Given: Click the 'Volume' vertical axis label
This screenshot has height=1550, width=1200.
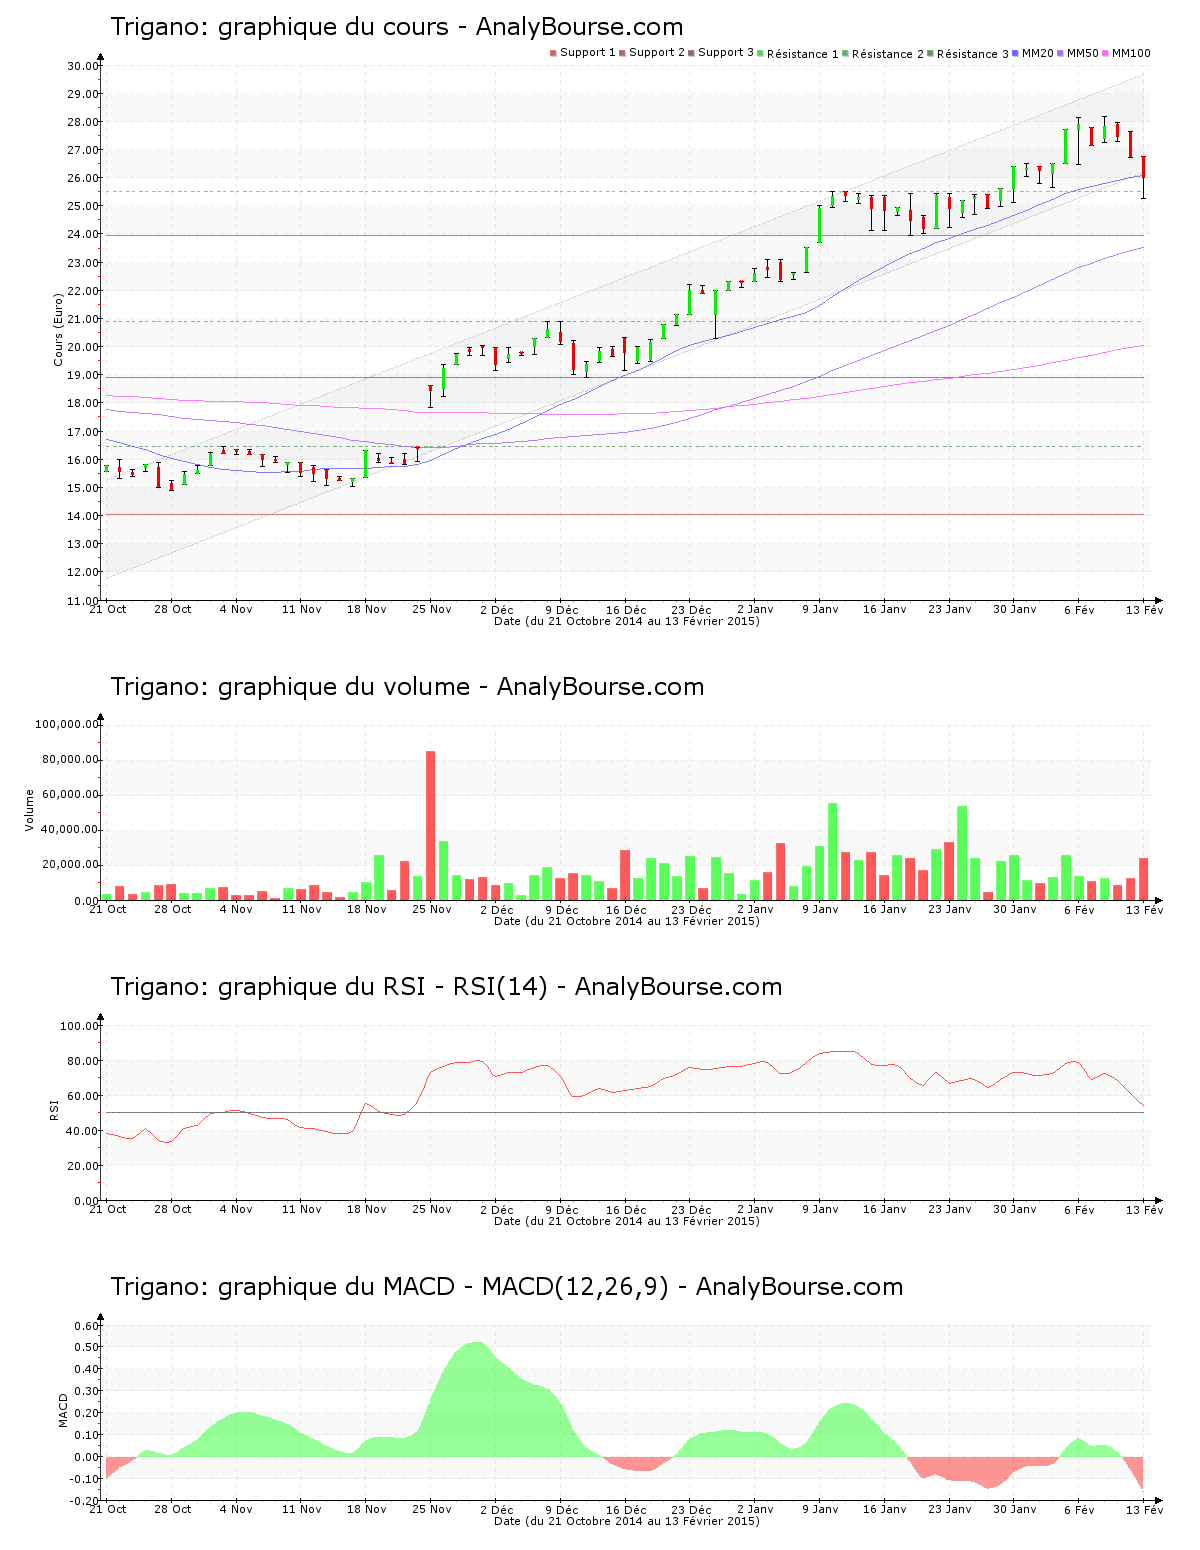Looking at the screenshot, I should (x=30, y=810).
